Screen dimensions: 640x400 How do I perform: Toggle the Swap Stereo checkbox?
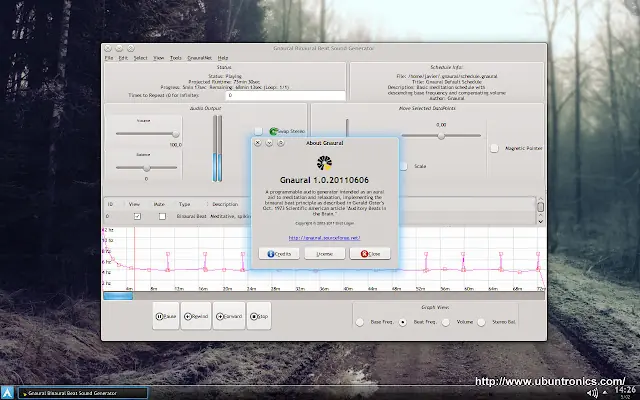pyautogui.click(x=258, y=131)
